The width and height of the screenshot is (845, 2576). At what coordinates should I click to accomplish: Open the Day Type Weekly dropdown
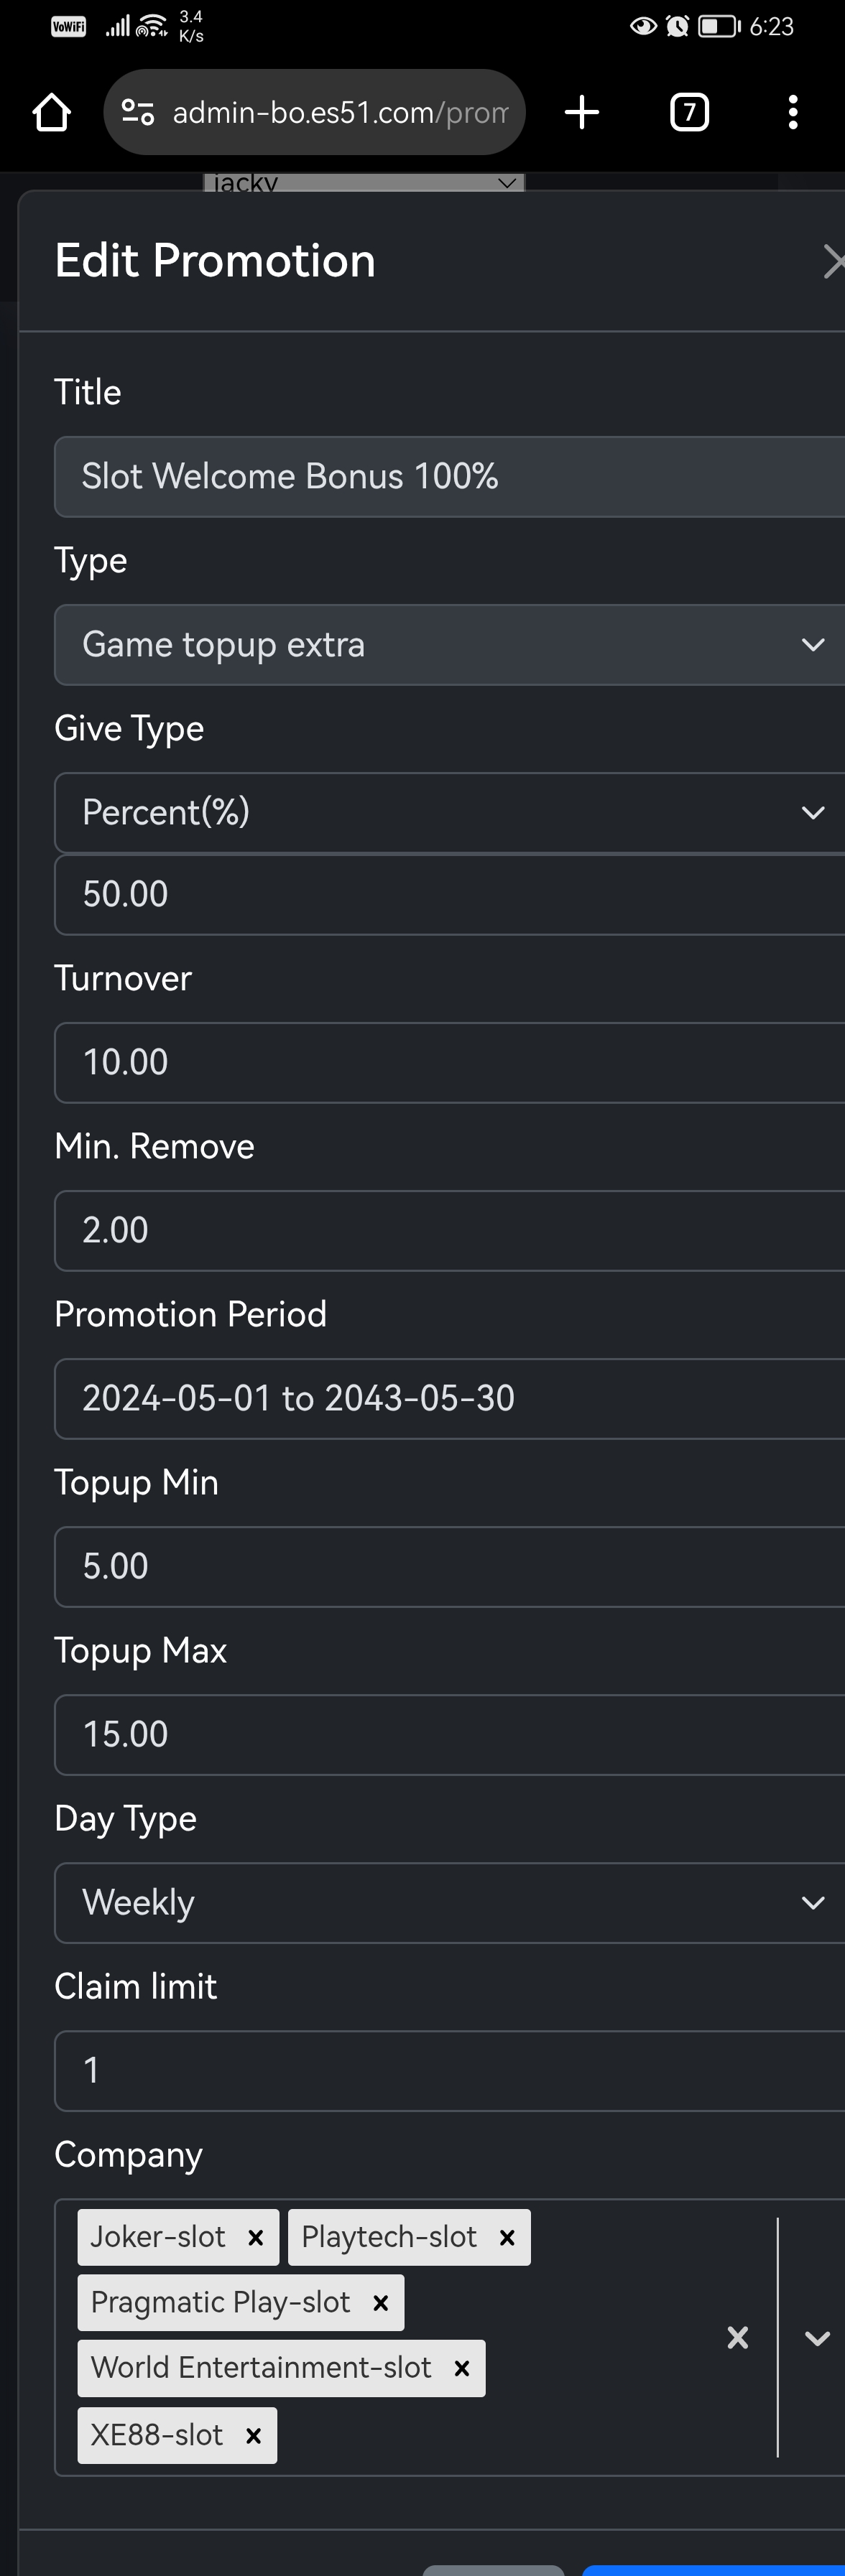(450, 1903)
